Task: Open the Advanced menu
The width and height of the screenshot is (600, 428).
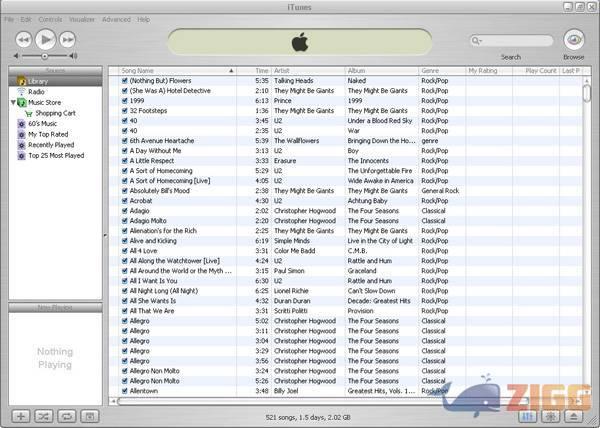Action: (116, 20)
